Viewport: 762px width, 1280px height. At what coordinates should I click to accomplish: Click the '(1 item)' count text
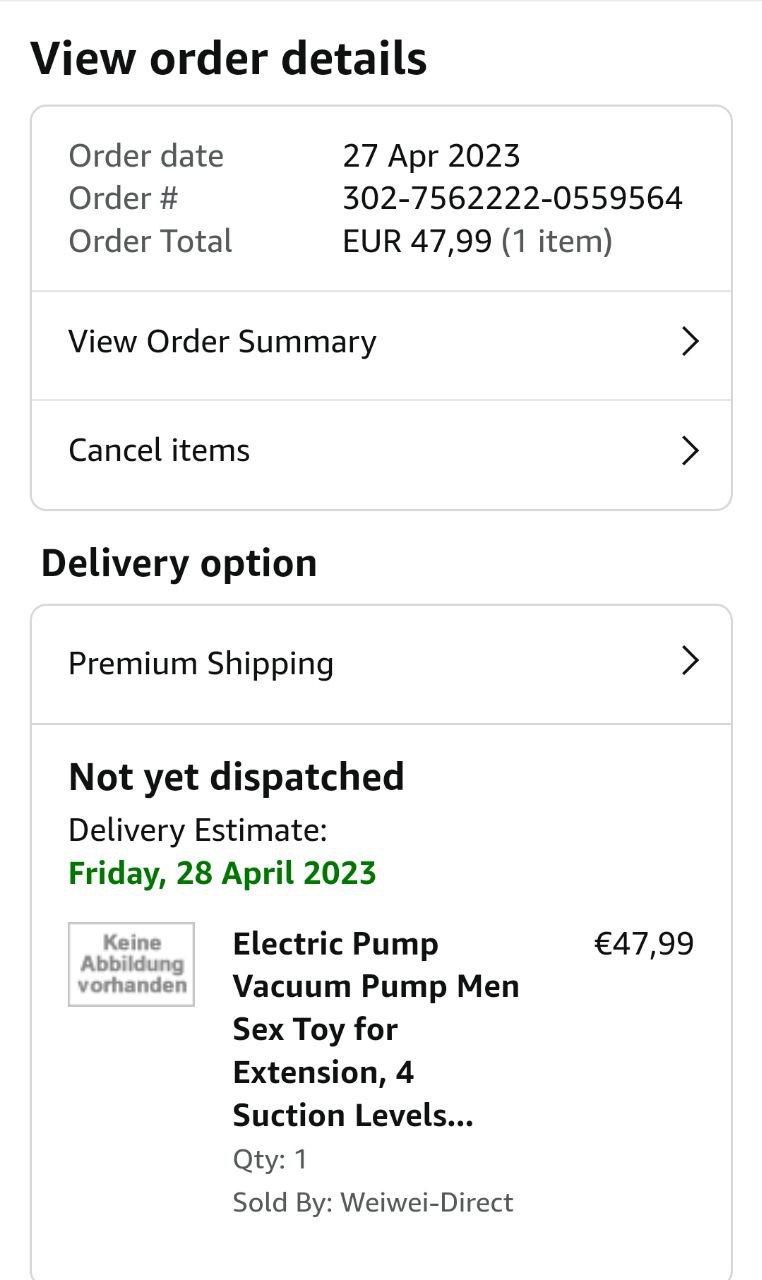pyautogui.click(x=556, y=241)
